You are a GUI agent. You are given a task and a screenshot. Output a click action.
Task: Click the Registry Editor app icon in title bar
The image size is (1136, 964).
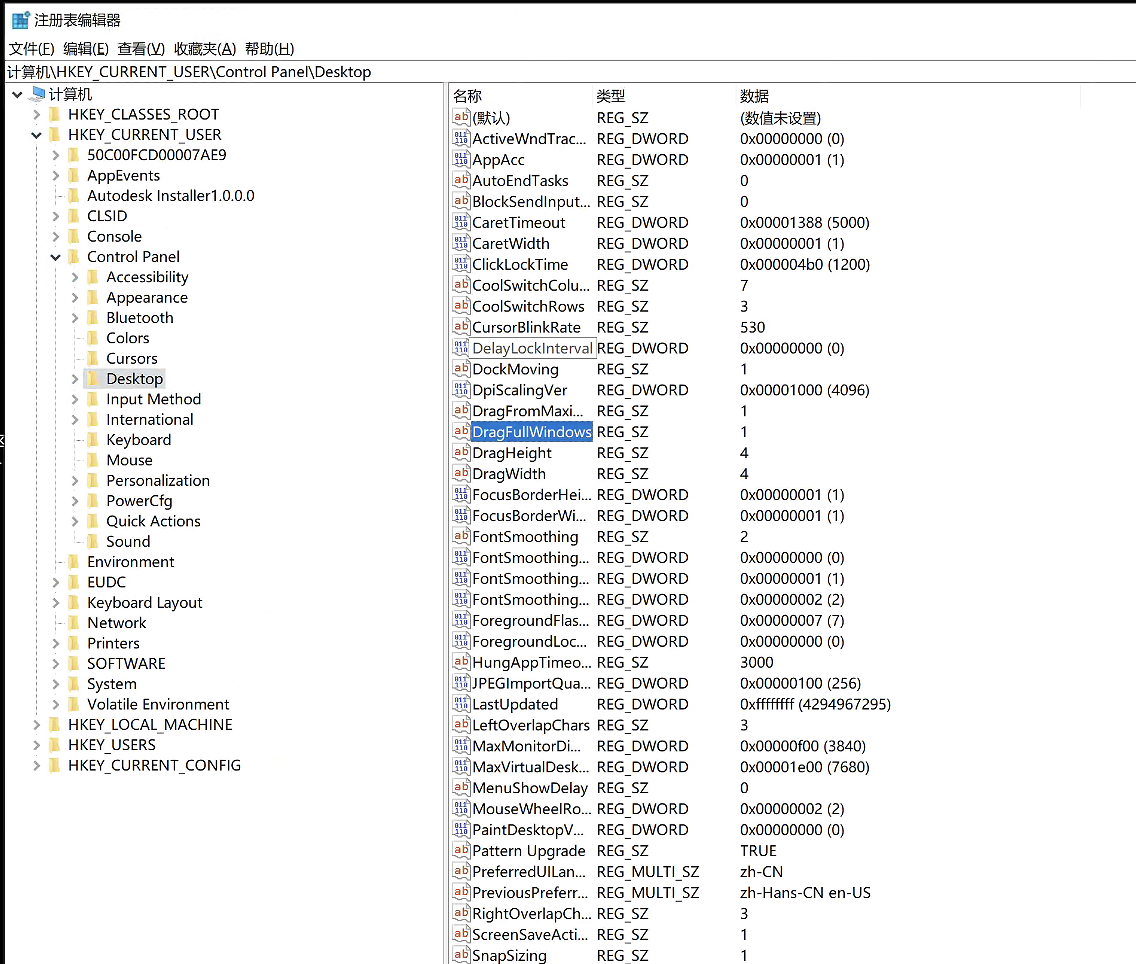pos(19,20)
